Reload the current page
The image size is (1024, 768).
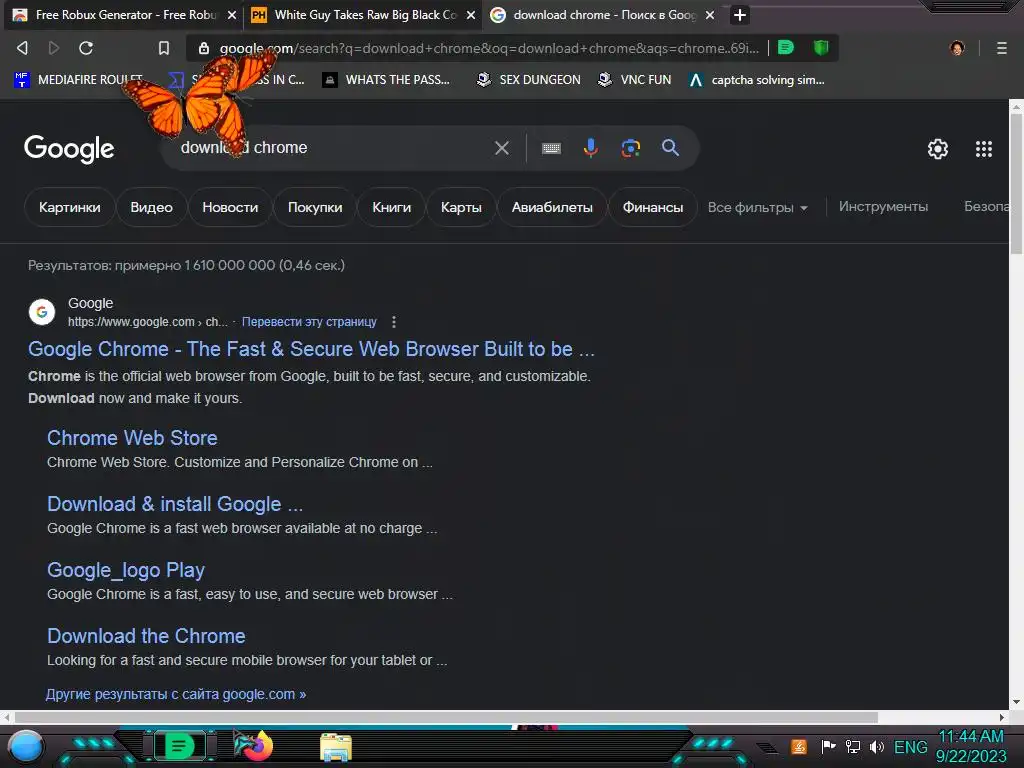(x=86, y=48)
